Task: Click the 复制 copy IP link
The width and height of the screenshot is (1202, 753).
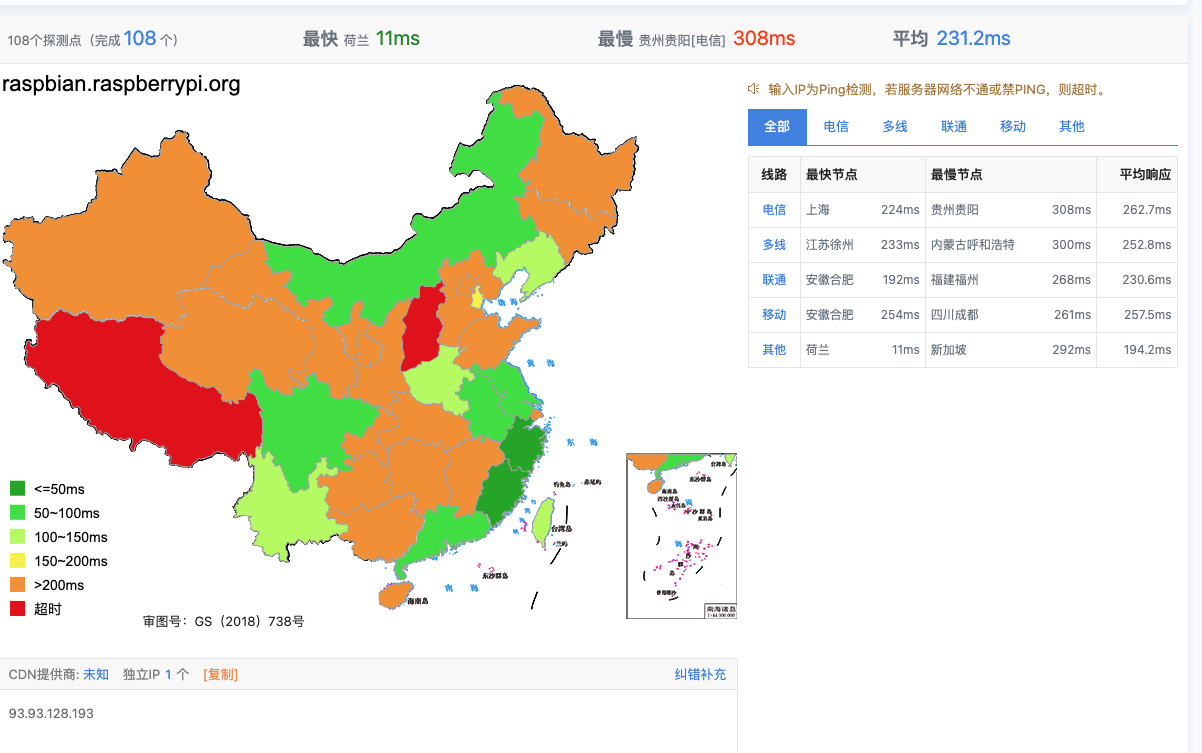Action: [x=220, y=675]
